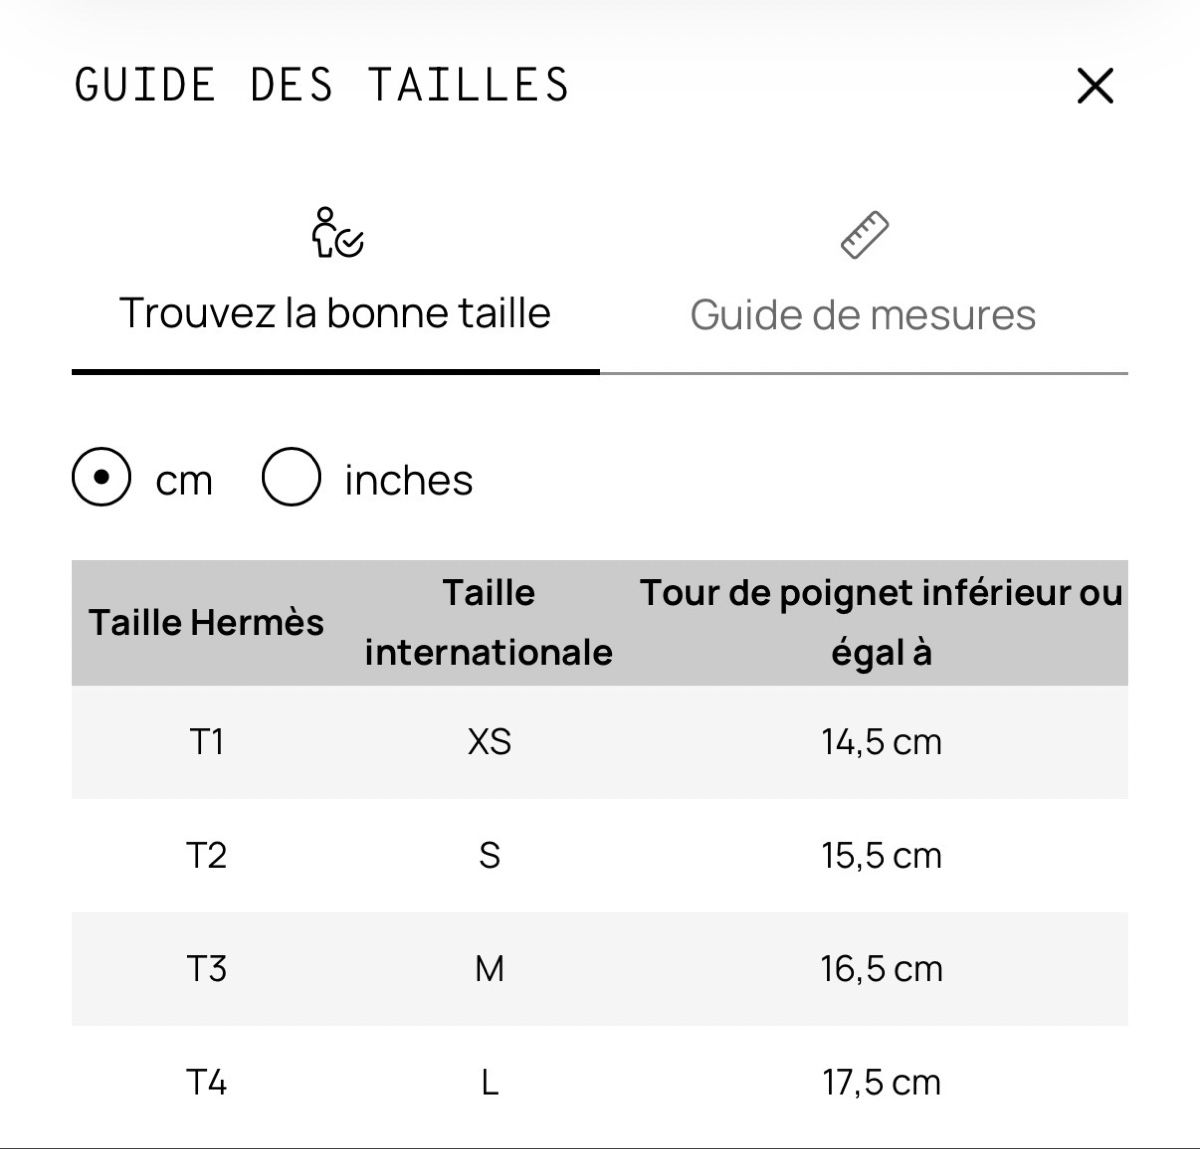Click the GUIDE DES TAILLES title

[322, 85]
